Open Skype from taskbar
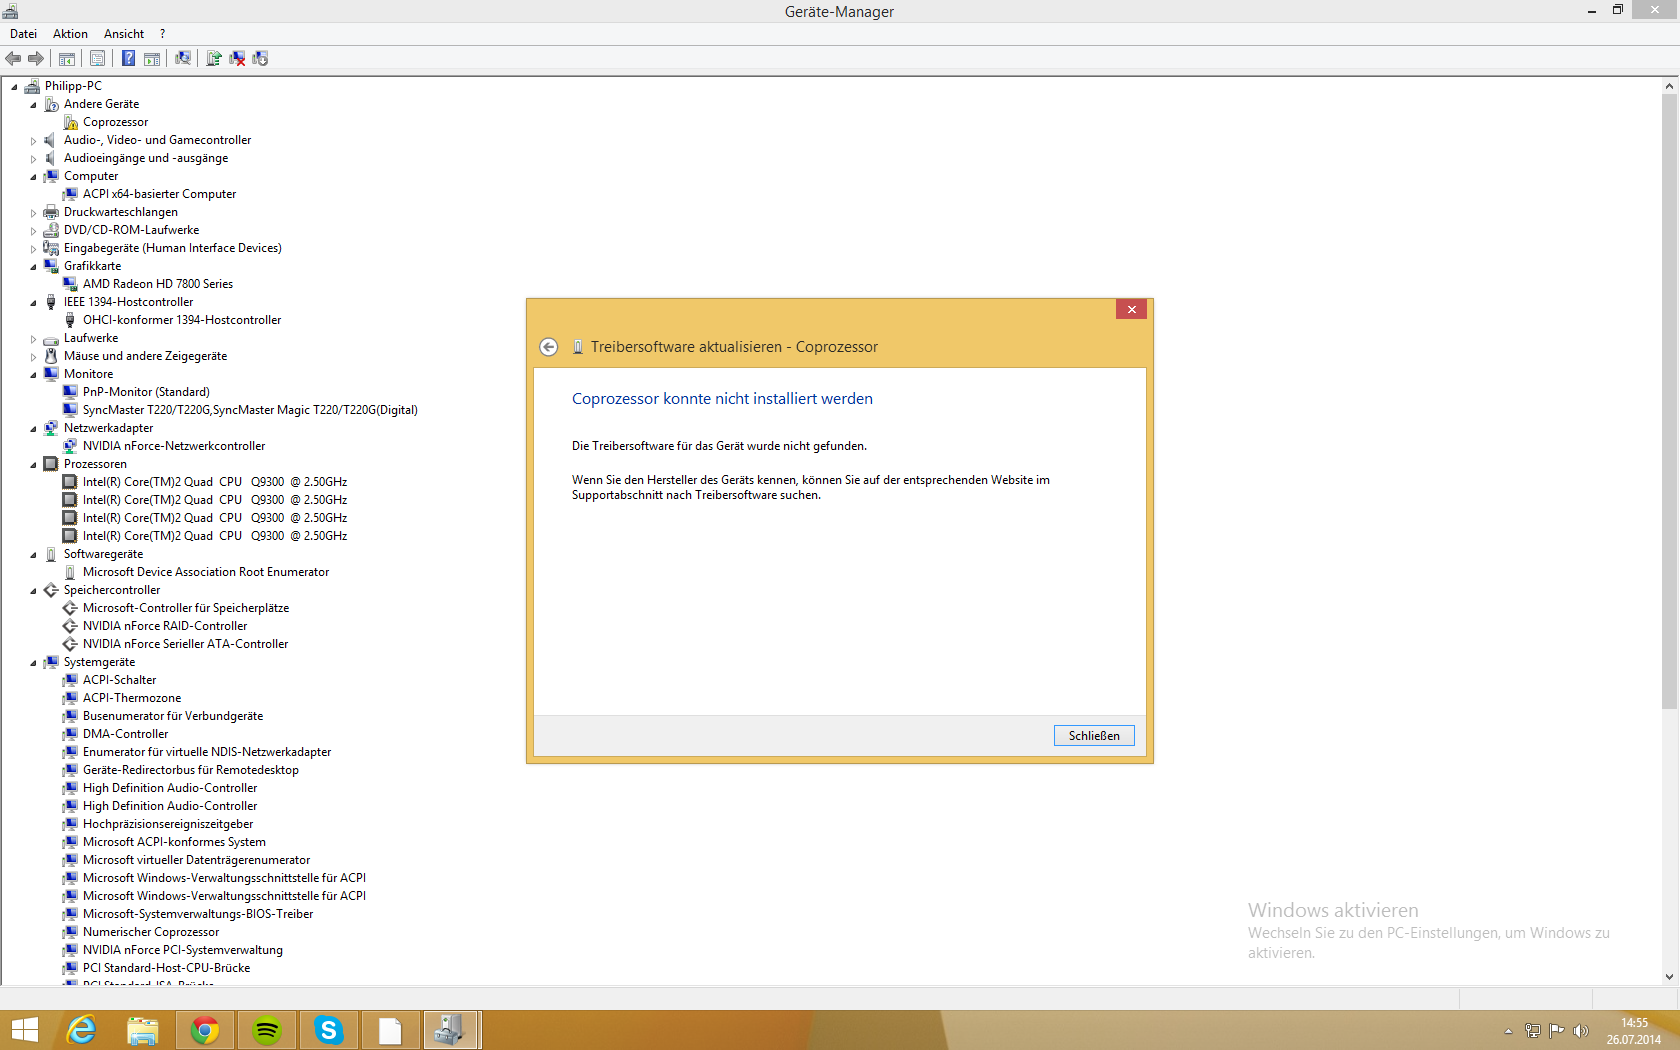This screenshot has height=1050, width=1680. coord(329,1030)
